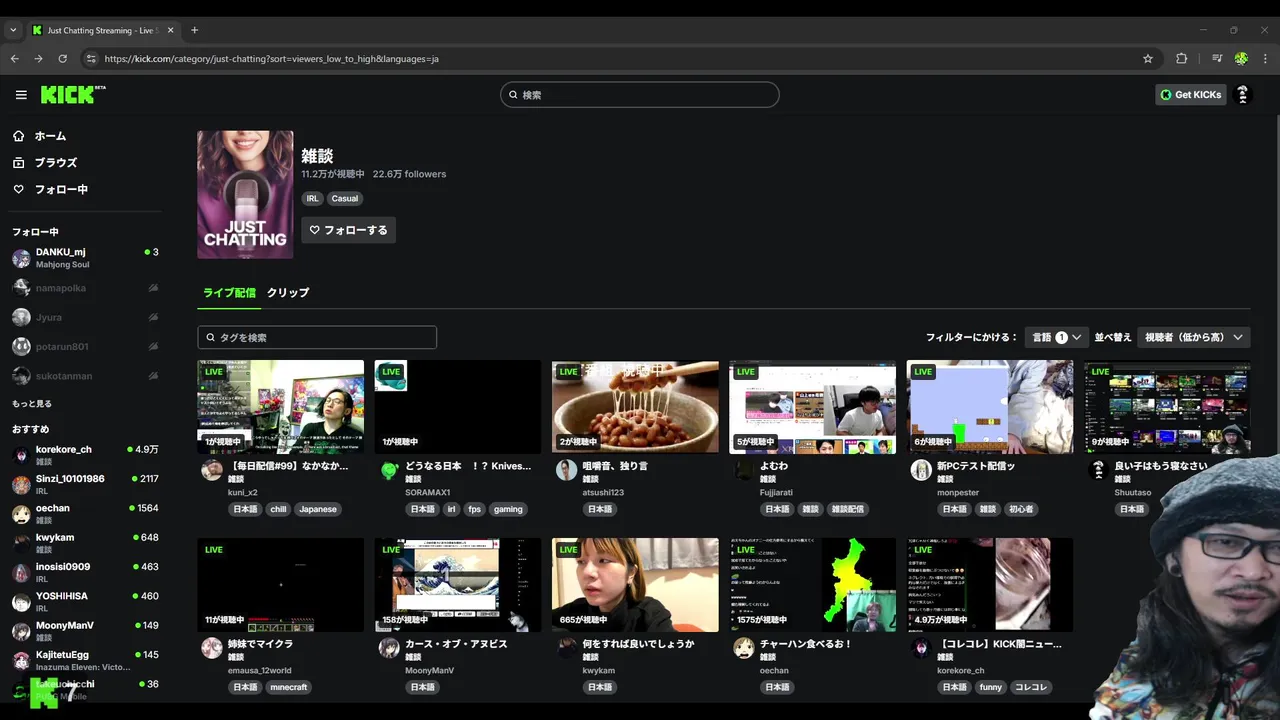Open sukotanman channel avatar
Screen dimensions: 1280x720
click(x=21, y=376)
